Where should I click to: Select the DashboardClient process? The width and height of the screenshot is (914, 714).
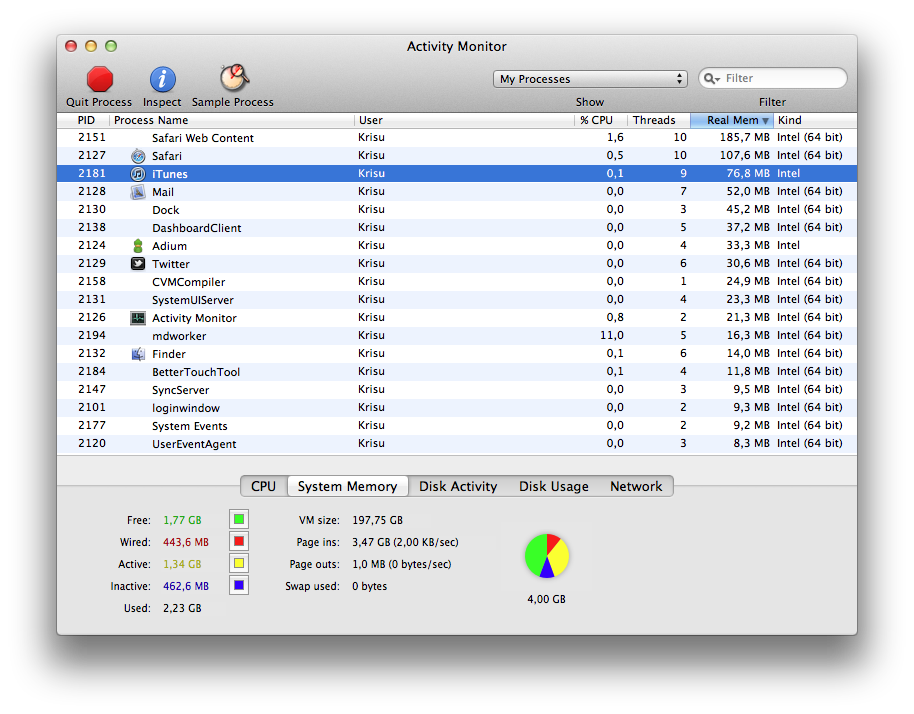[x=457, y=228]
